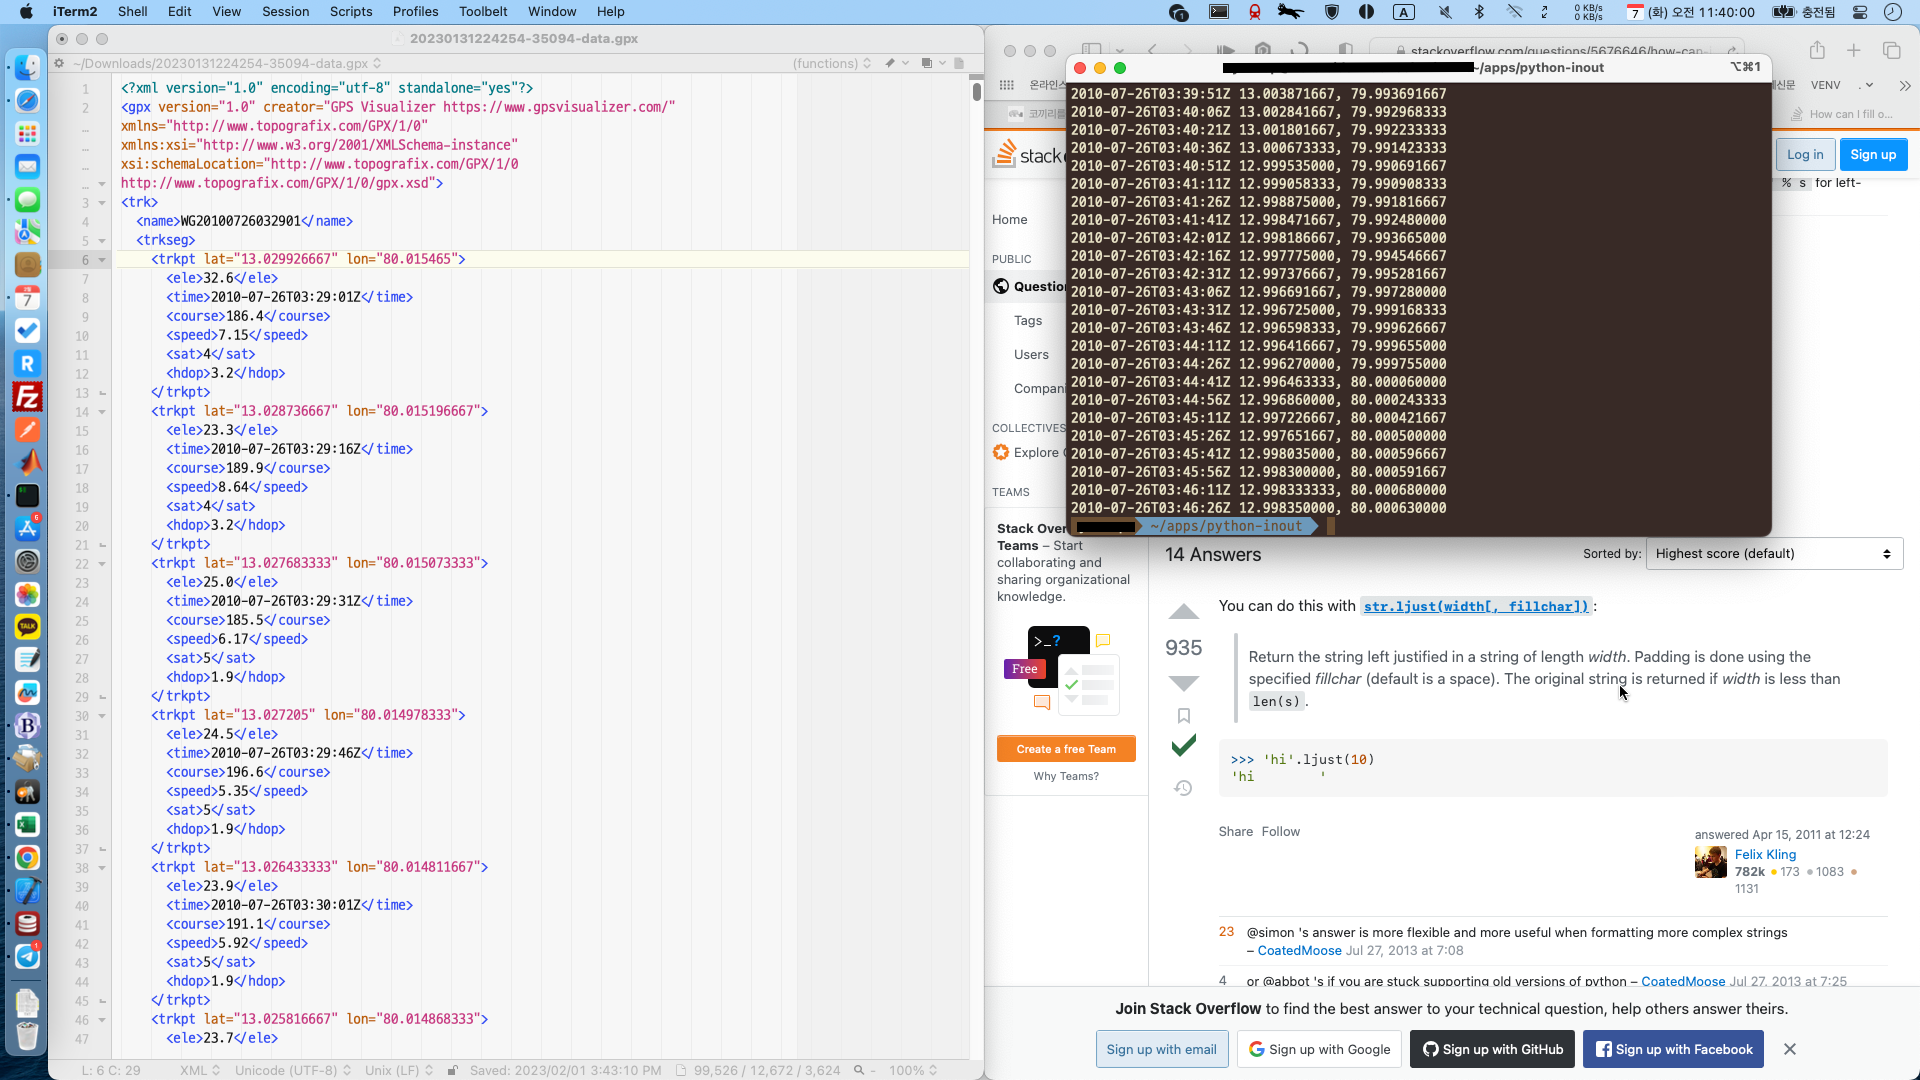Bookmark the accepted answer

[x=1183, y=716]
